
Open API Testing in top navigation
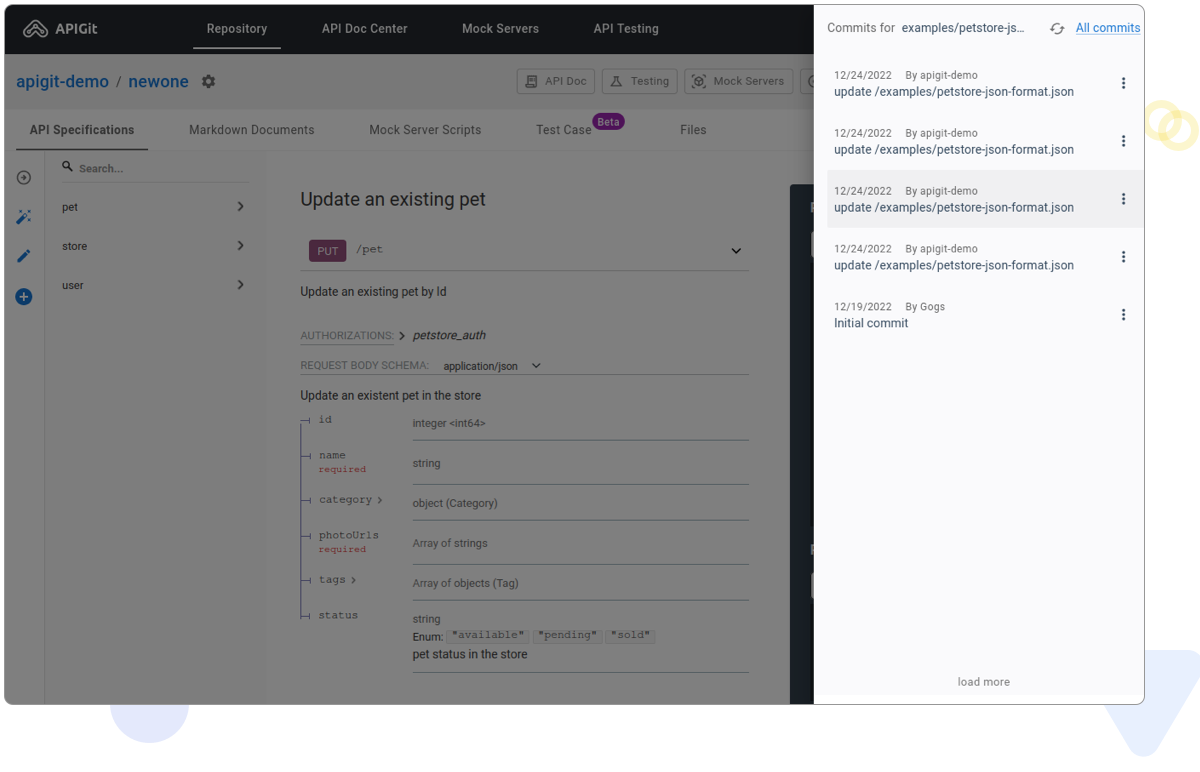click(x=626, y=29)
